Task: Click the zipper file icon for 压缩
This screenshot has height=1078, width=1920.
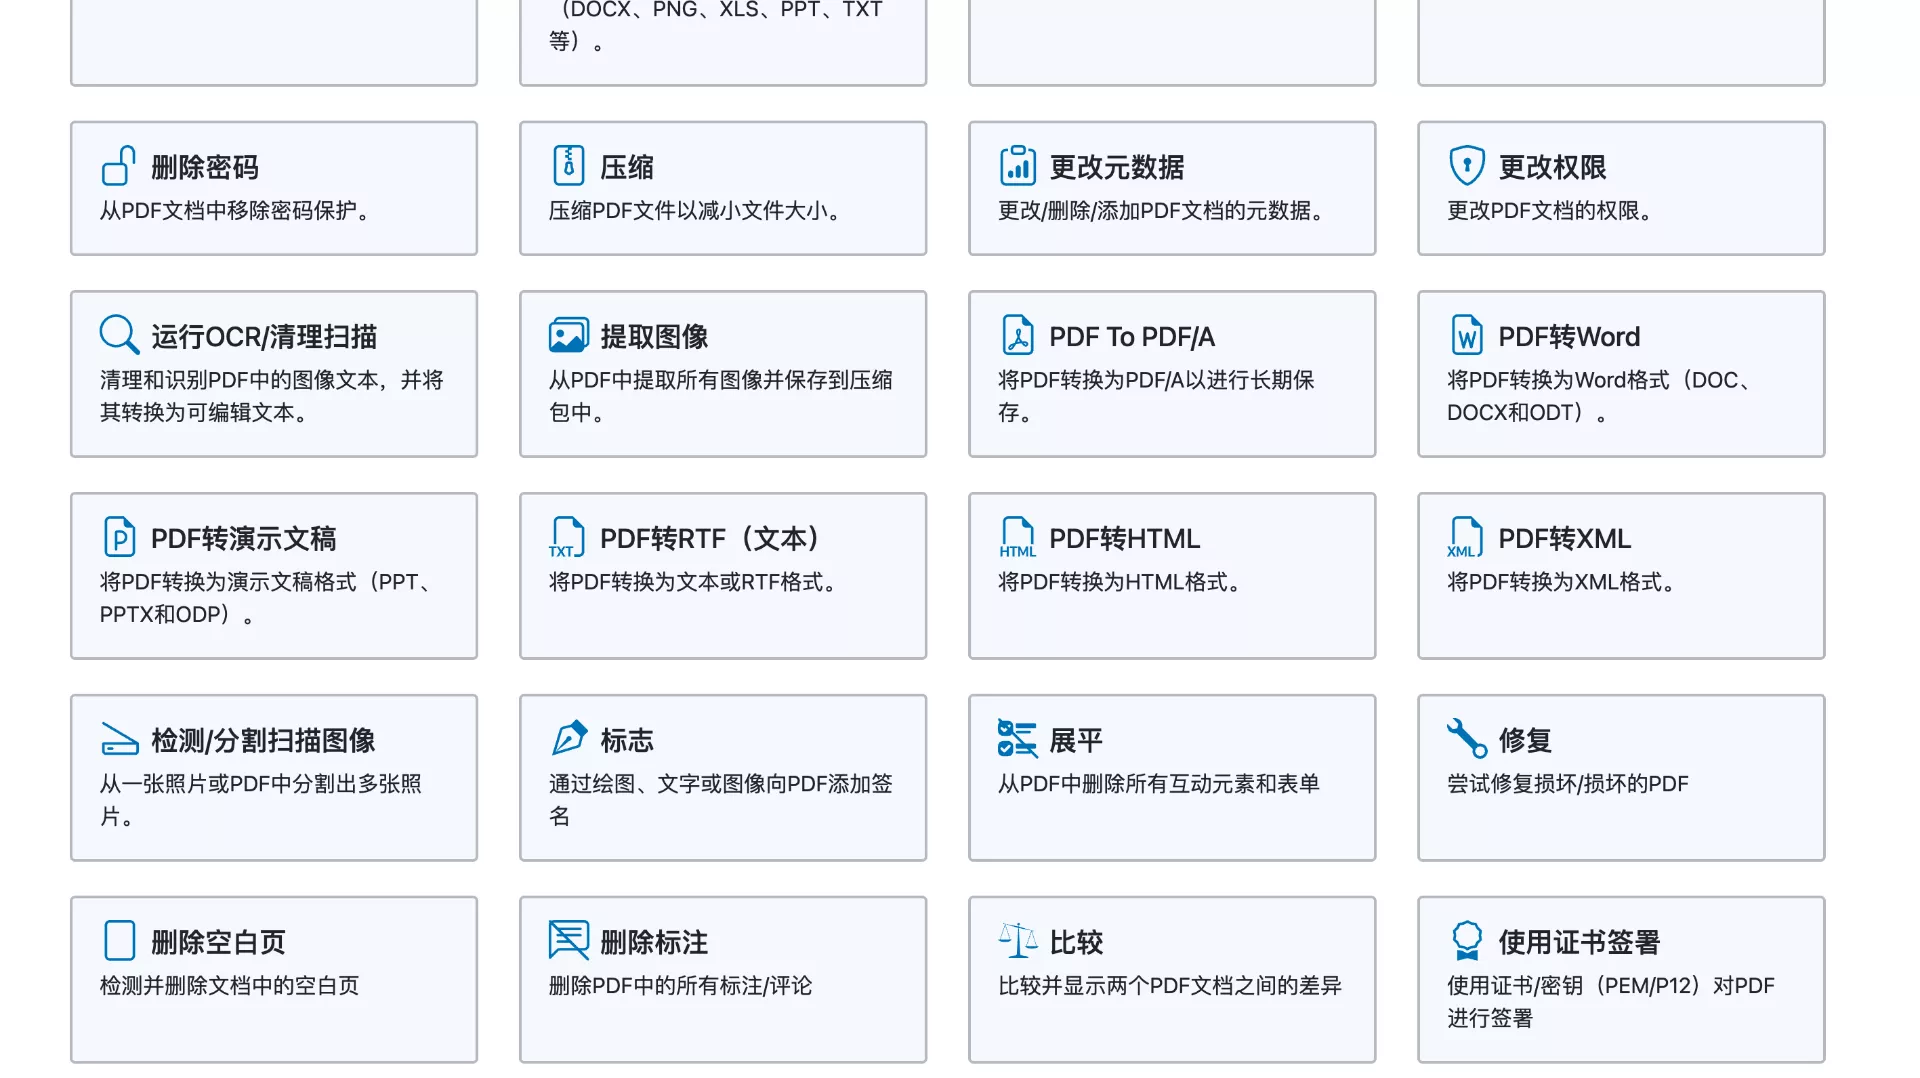Action: pyautogui.click(x=568, y=166)
